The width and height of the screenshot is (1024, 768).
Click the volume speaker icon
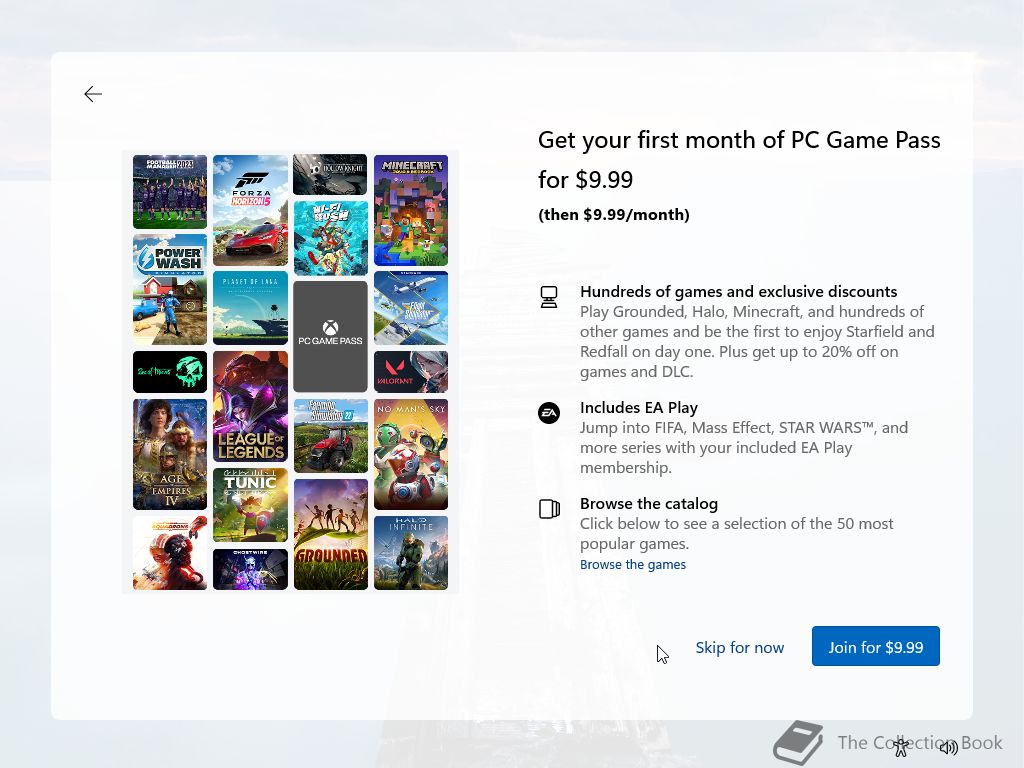(x=948, y=747)
